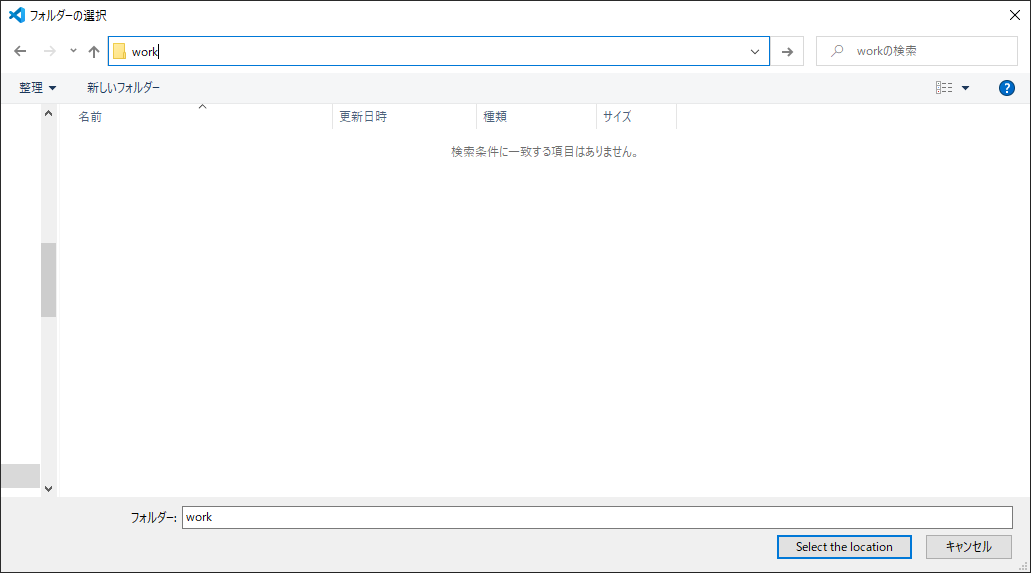This screenshot has height=573, width=1031.
Task: Change view with the view layout icon
Action: coord(944,87)
